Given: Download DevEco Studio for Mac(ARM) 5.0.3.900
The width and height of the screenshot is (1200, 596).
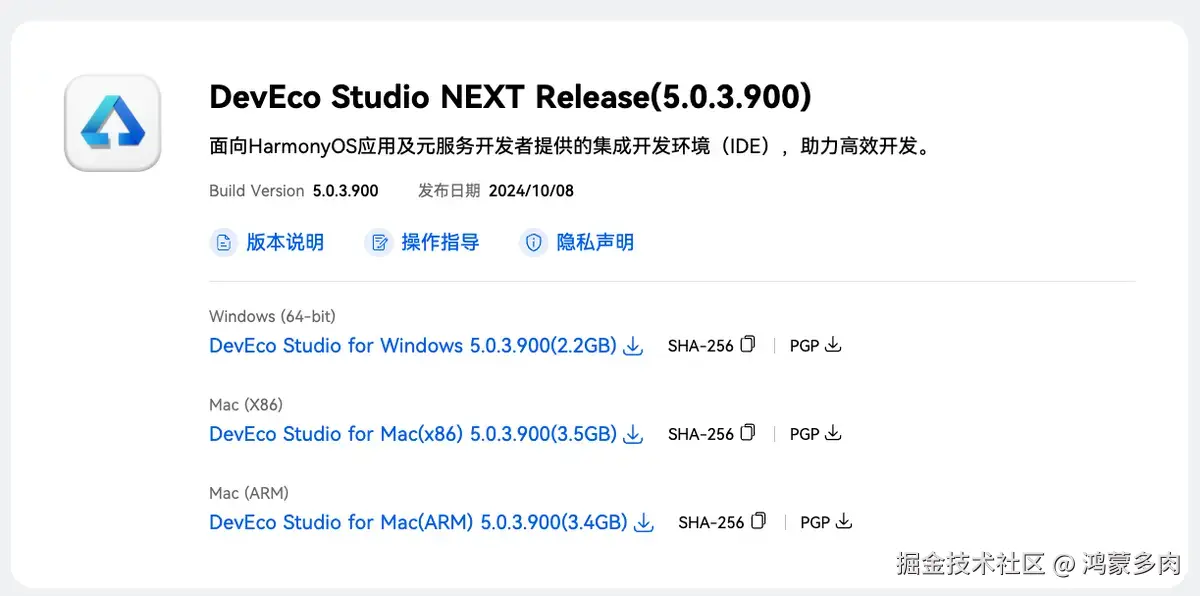Looking at the screenshot, I should pyautogui.click(x=418, y=522).
